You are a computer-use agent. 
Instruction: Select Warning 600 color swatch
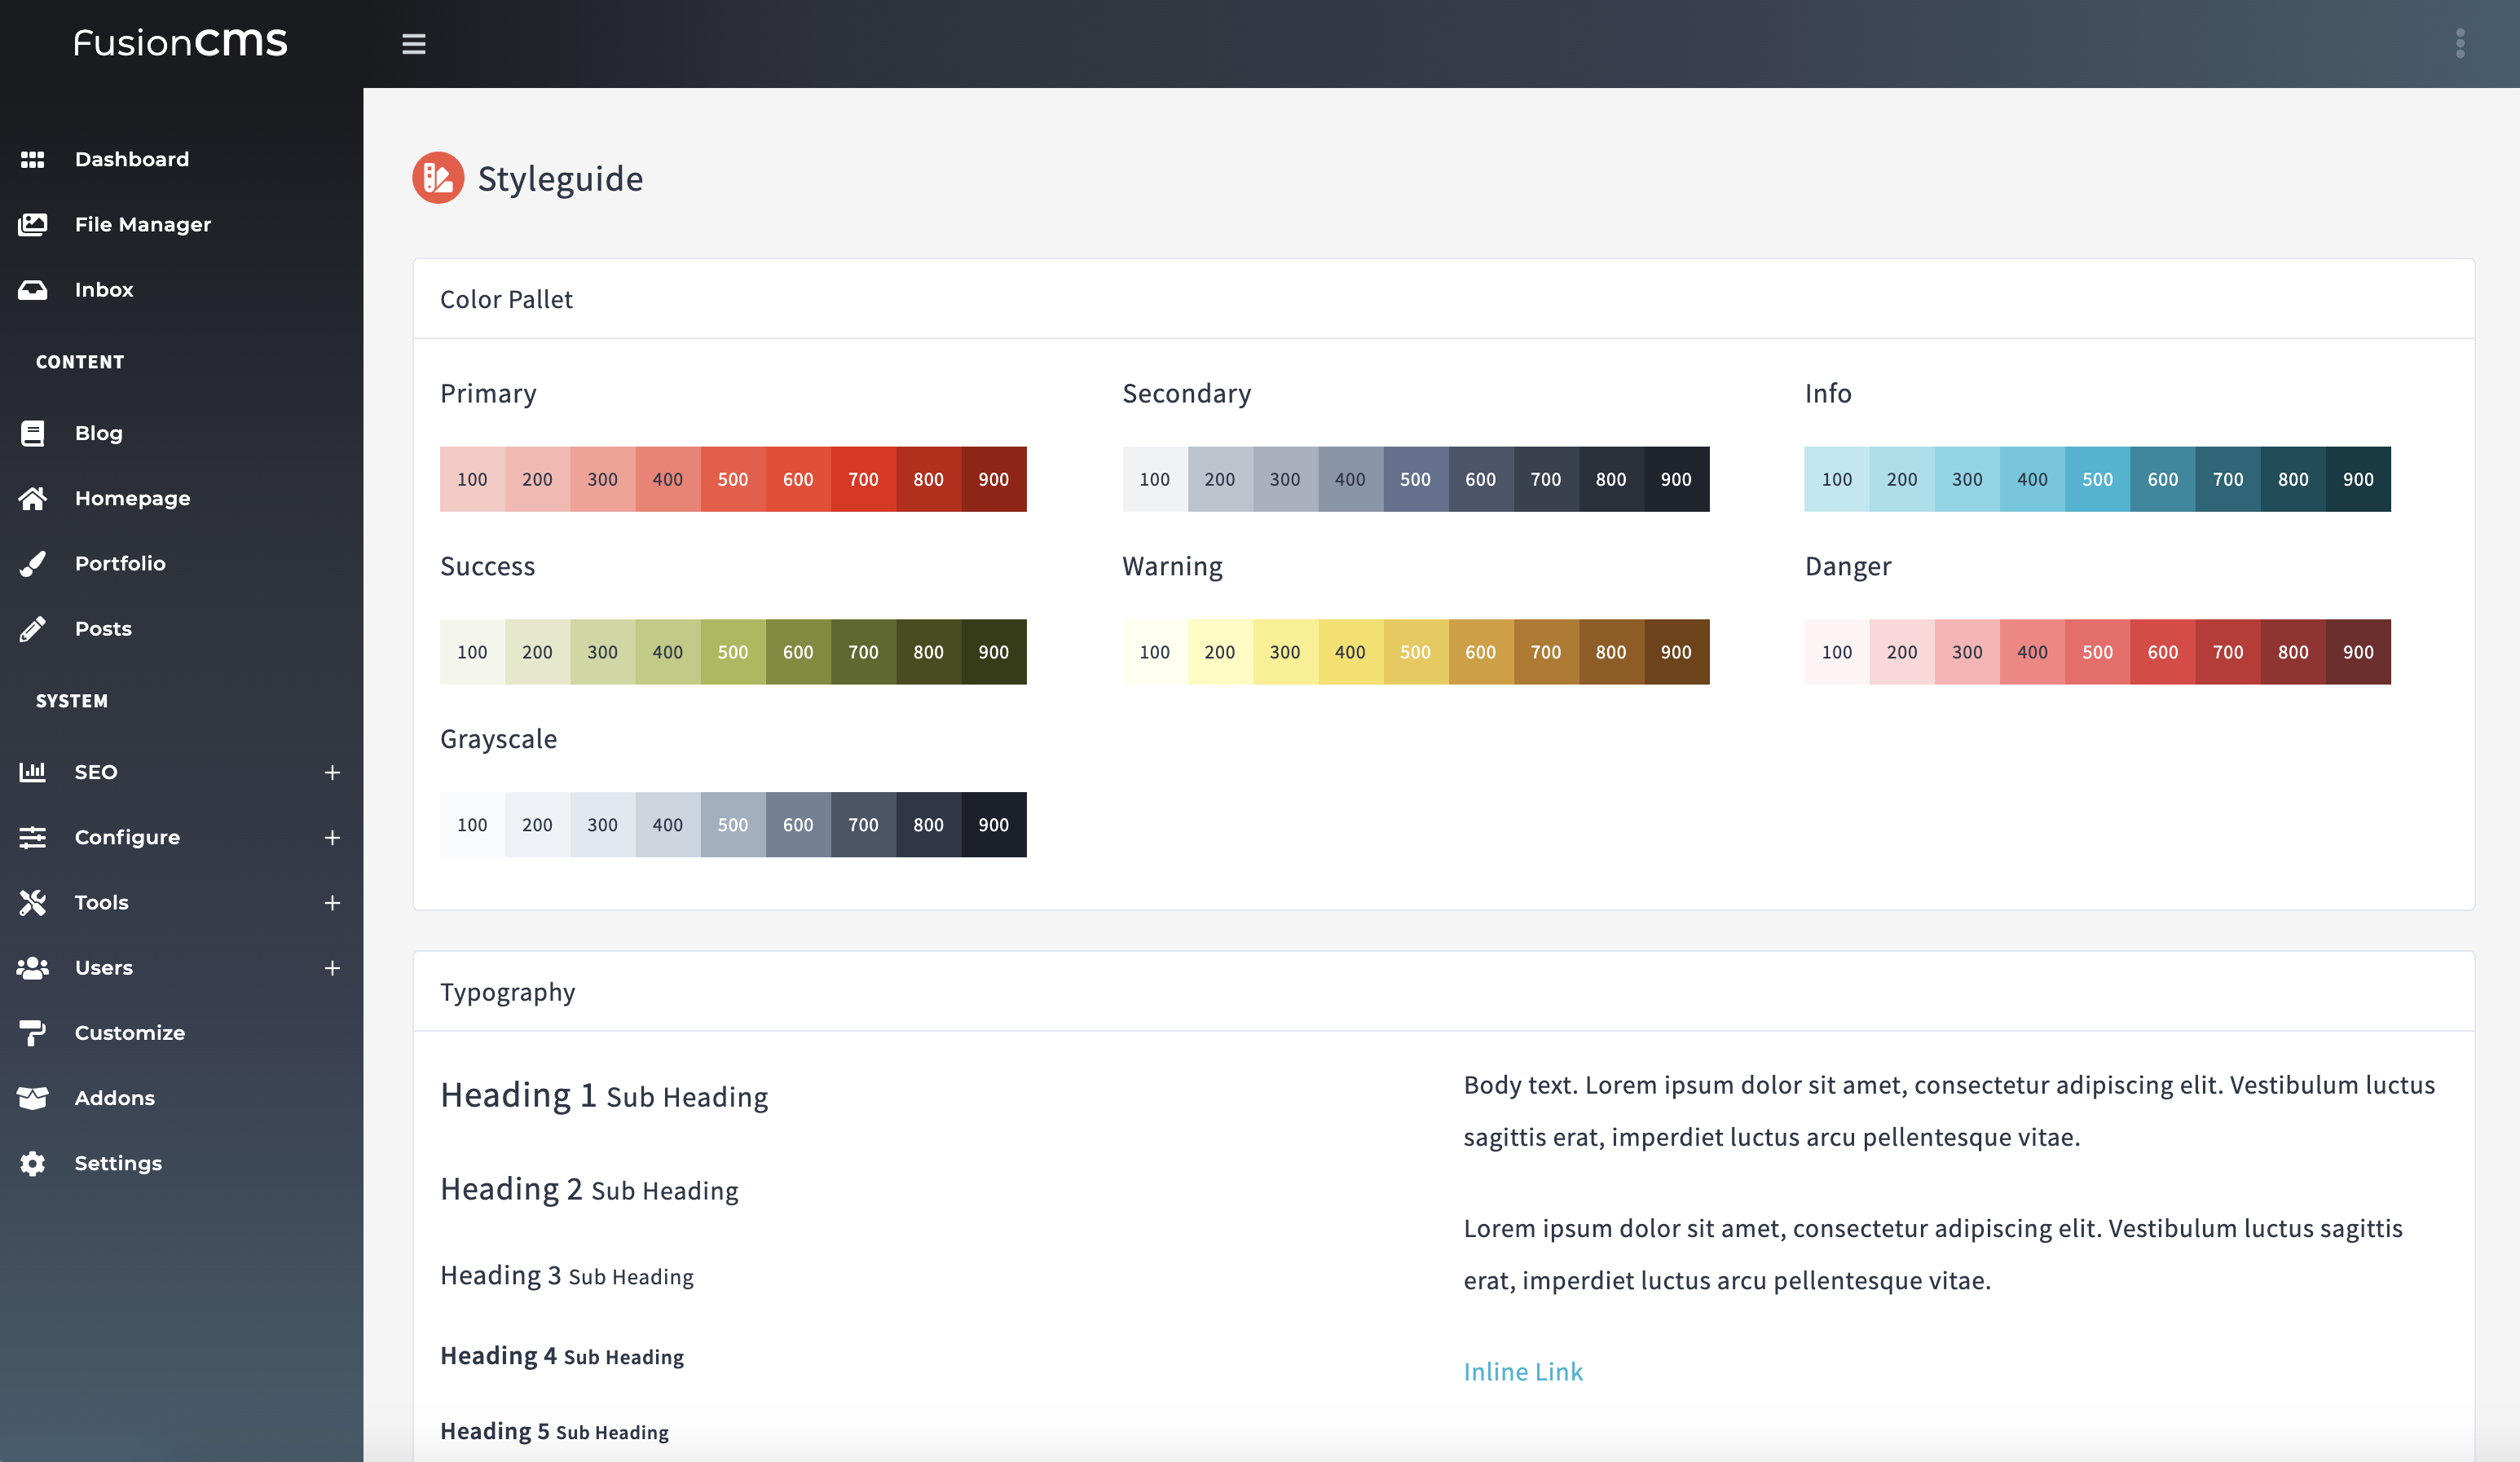coord(1481,652)
